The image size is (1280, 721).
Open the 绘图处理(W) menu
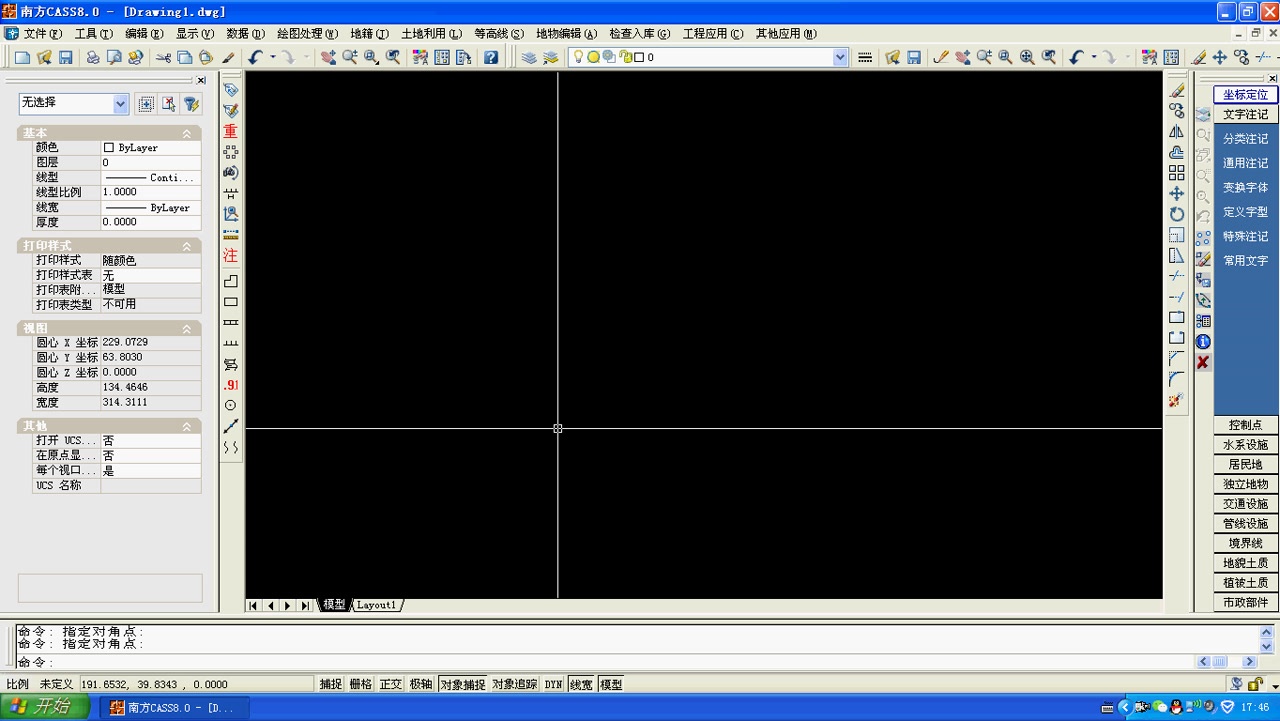tap(307, 33)
